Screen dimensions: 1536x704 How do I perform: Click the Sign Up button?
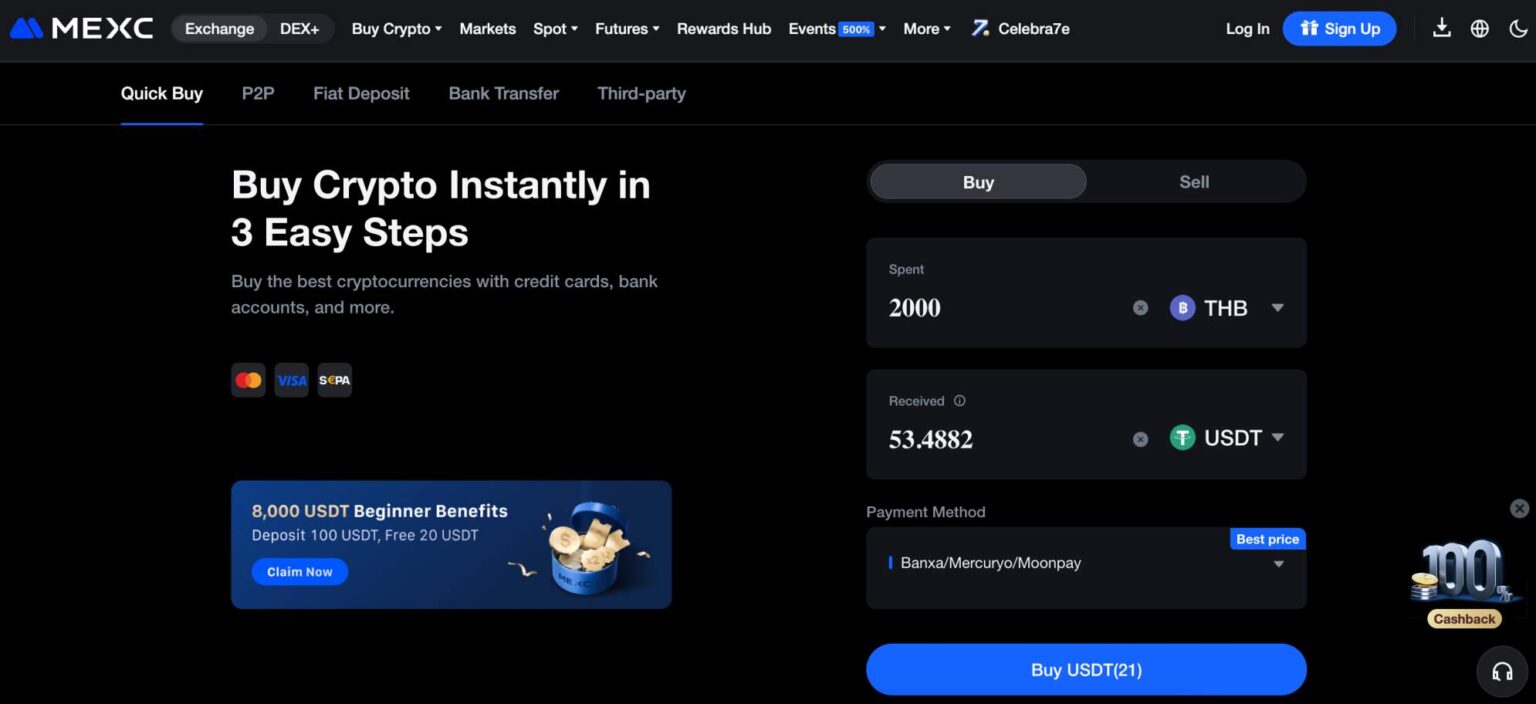(1339, 29)
